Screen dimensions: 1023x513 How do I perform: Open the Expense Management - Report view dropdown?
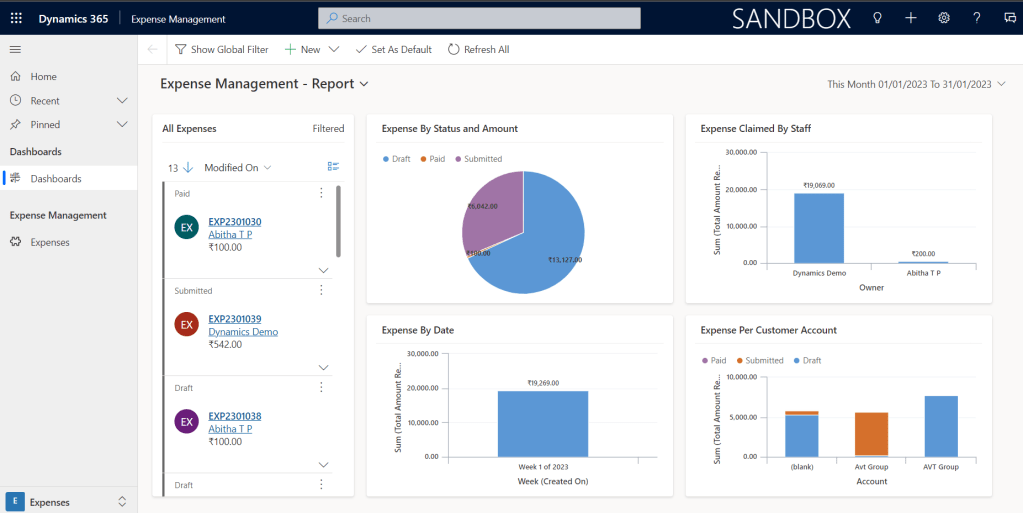364,84
